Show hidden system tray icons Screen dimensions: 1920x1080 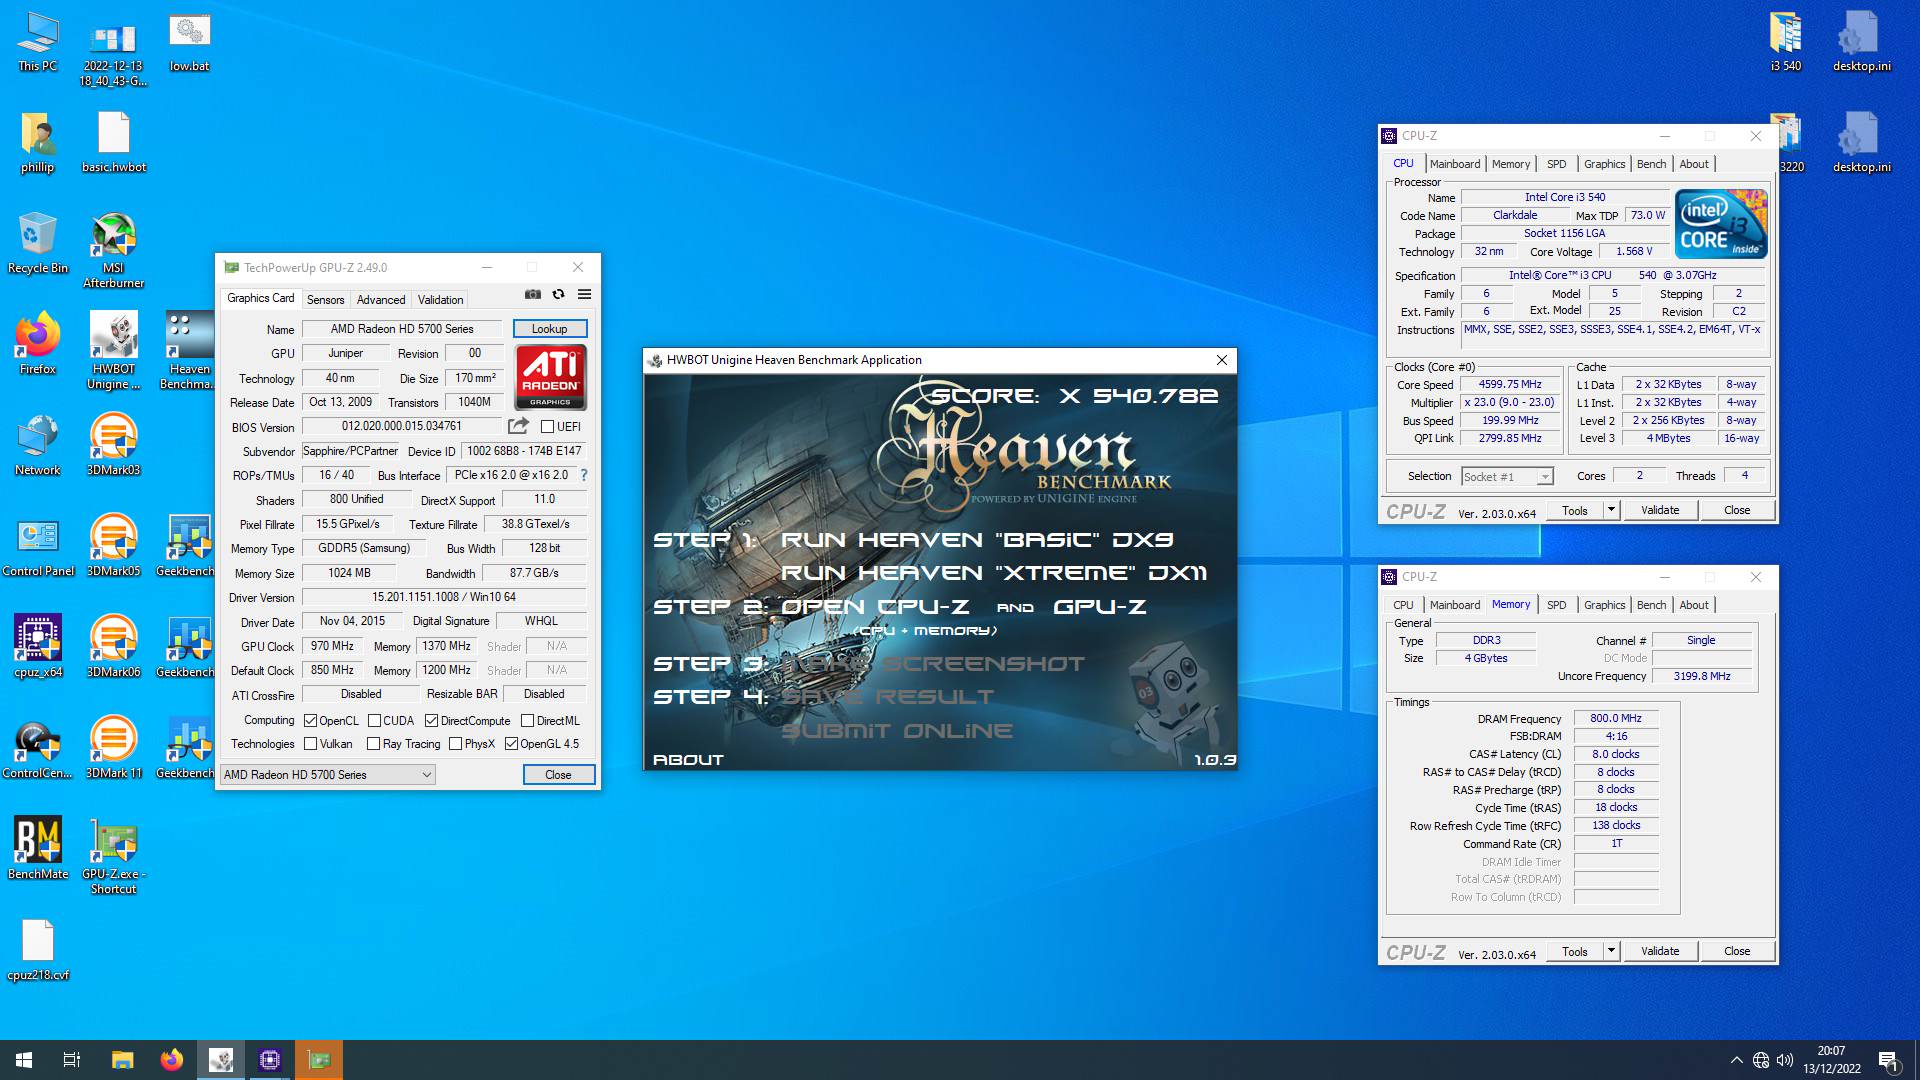click(x=1736, y=1060)
